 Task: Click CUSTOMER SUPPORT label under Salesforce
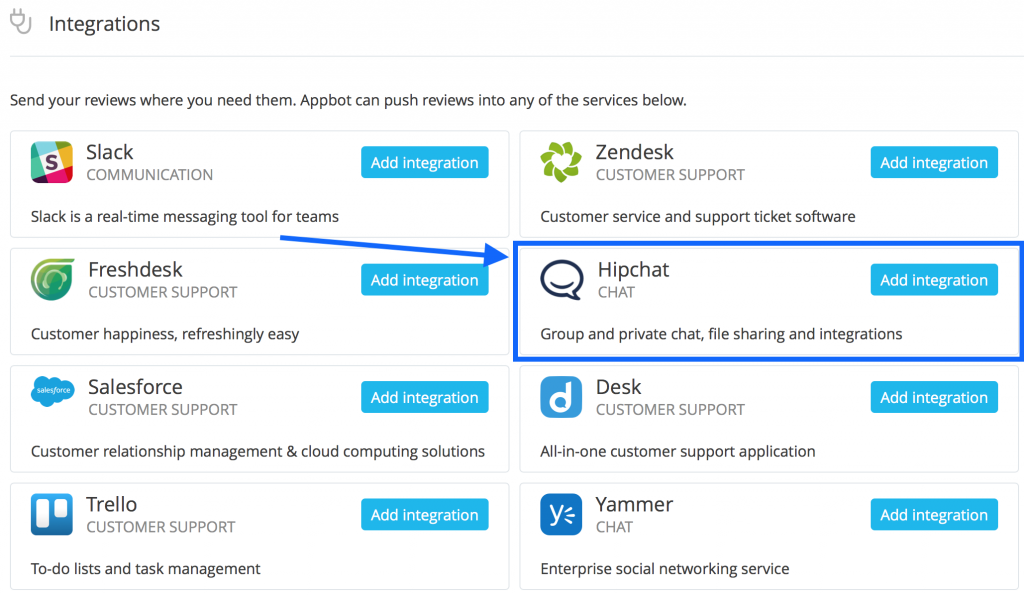tap(163, 410)
